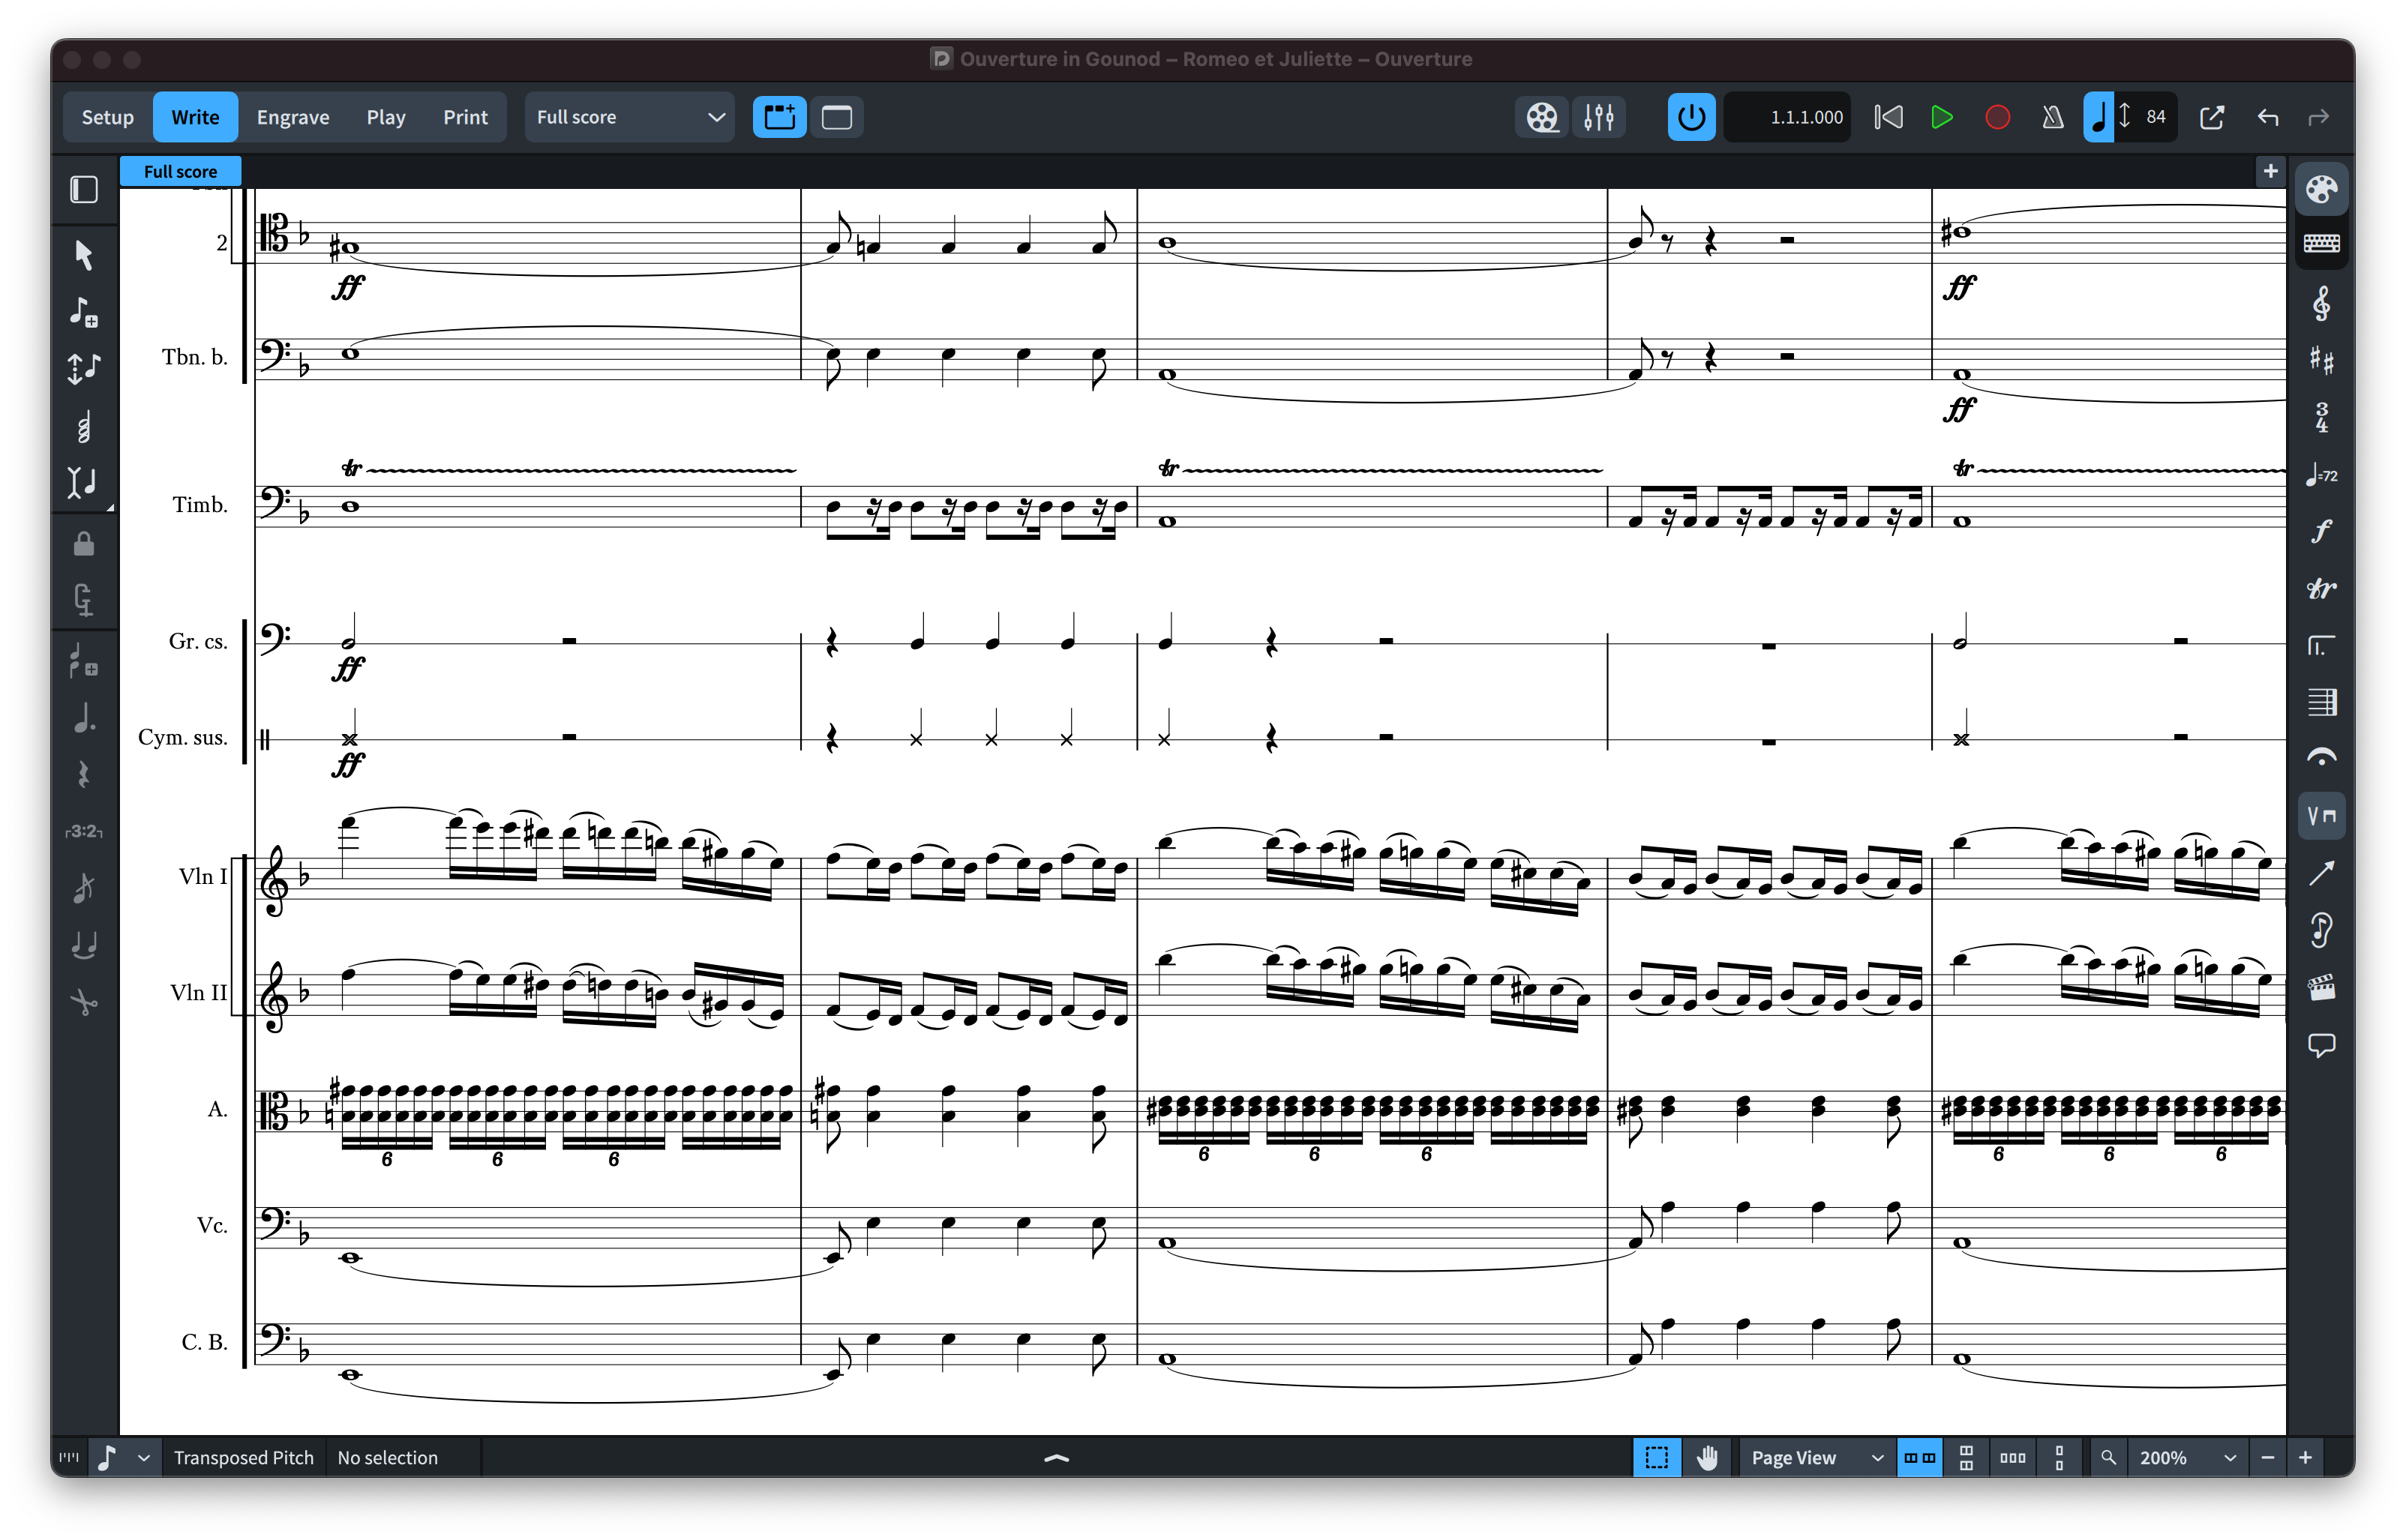
Task: Select the hand pan tool
Action: pyautogui.click(x=1707, y=1457)
